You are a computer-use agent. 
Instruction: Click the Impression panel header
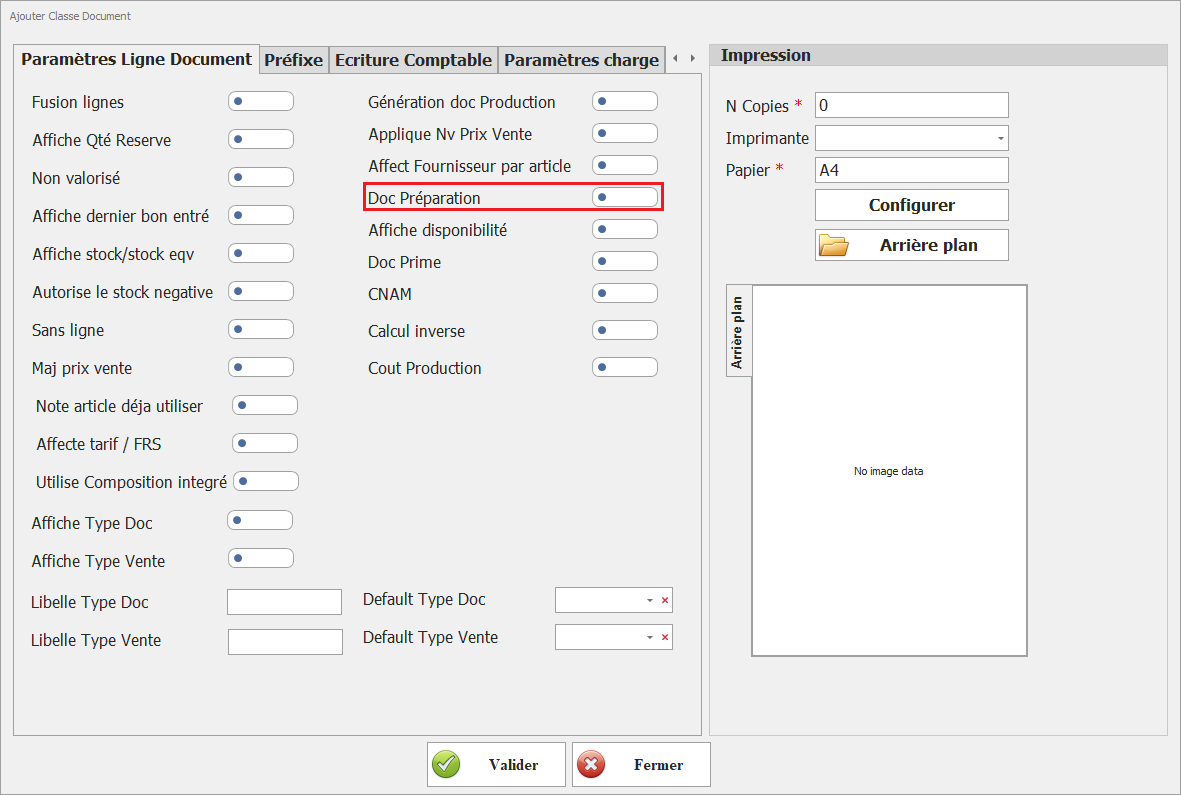tap(938, 55)
